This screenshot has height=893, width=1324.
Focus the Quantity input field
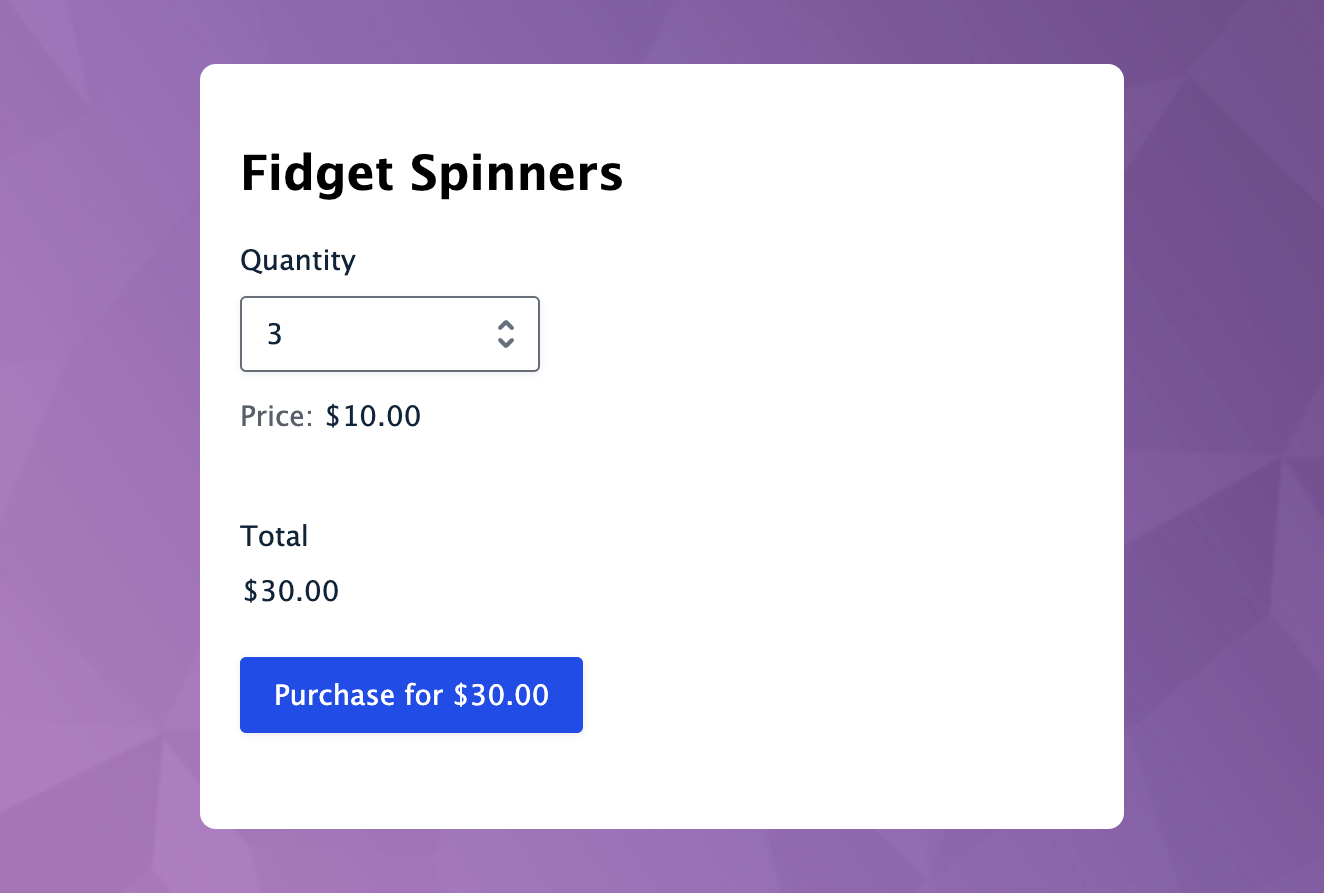tap(390, 334)
